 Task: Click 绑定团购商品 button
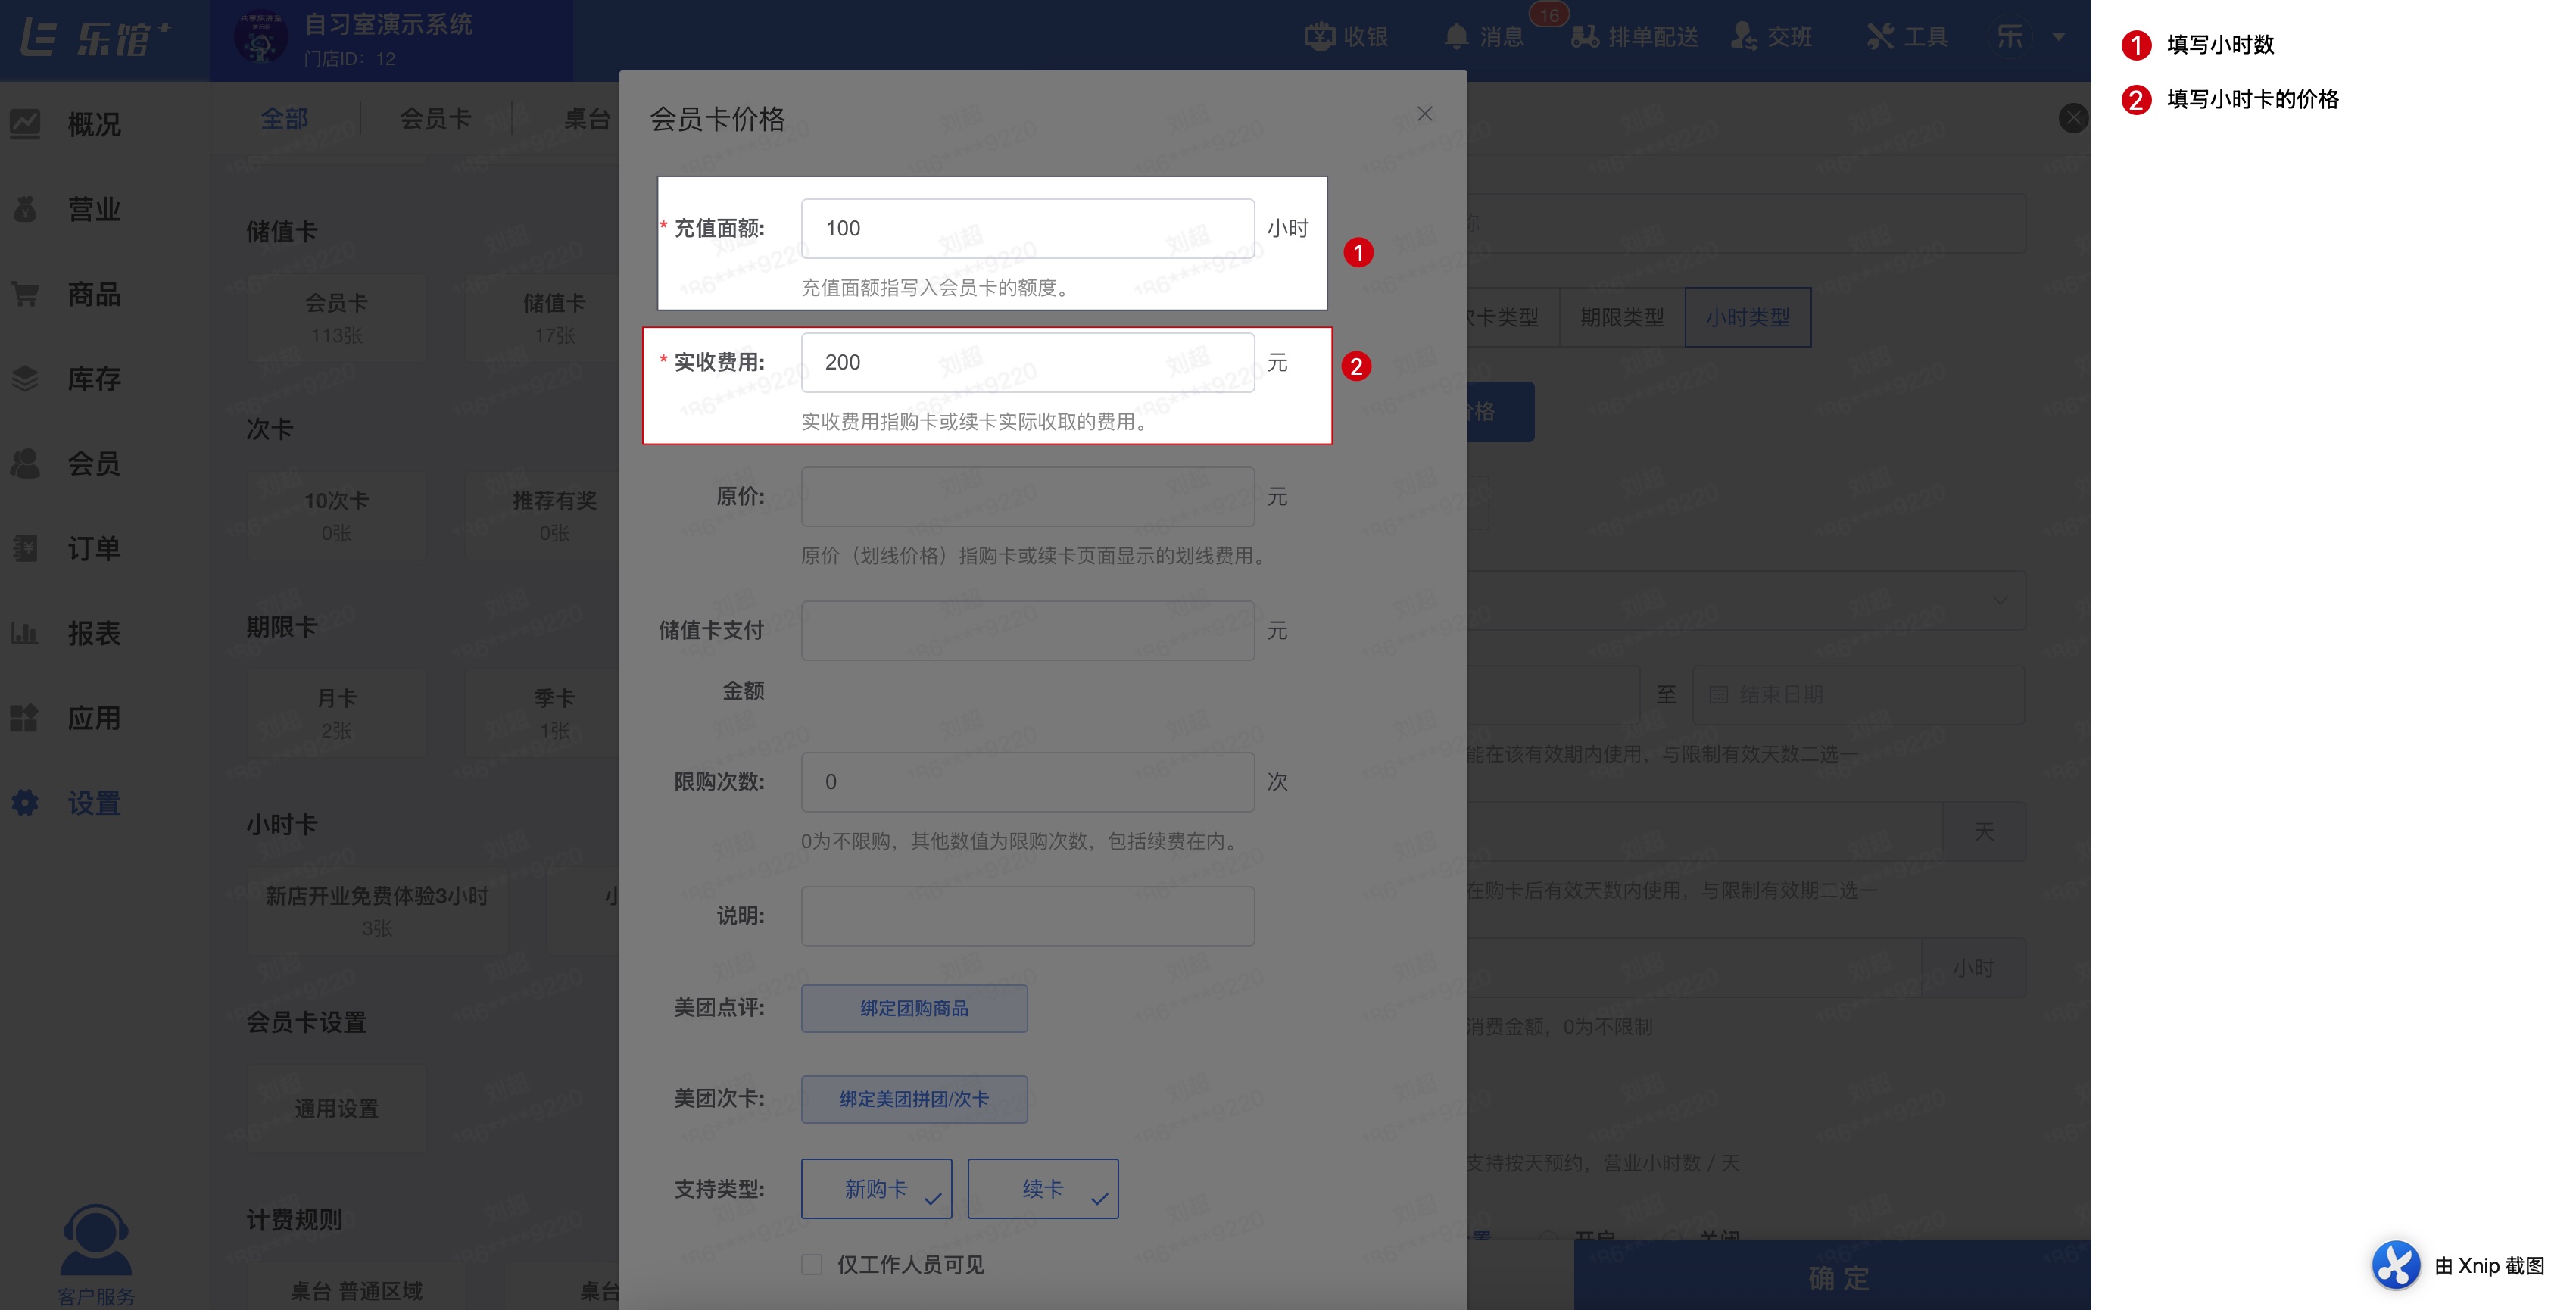(914, 1008)
